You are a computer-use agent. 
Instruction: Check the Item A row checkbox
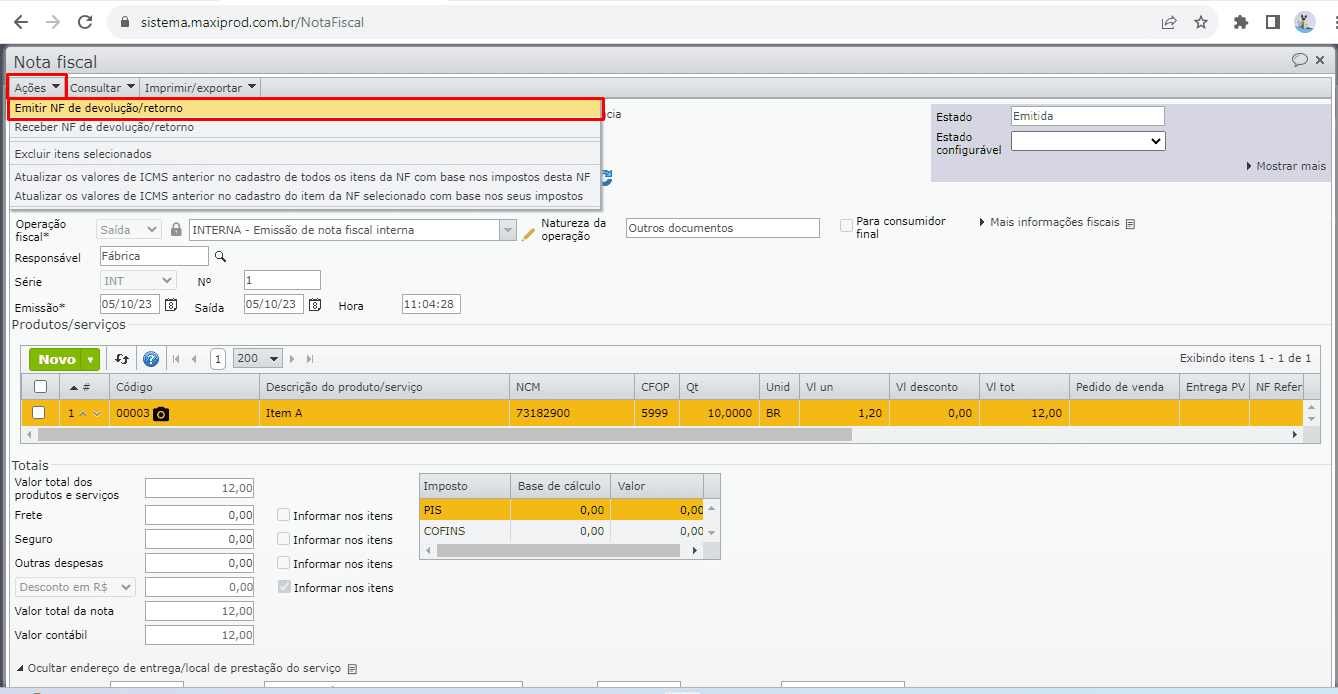tap(39, 413)
